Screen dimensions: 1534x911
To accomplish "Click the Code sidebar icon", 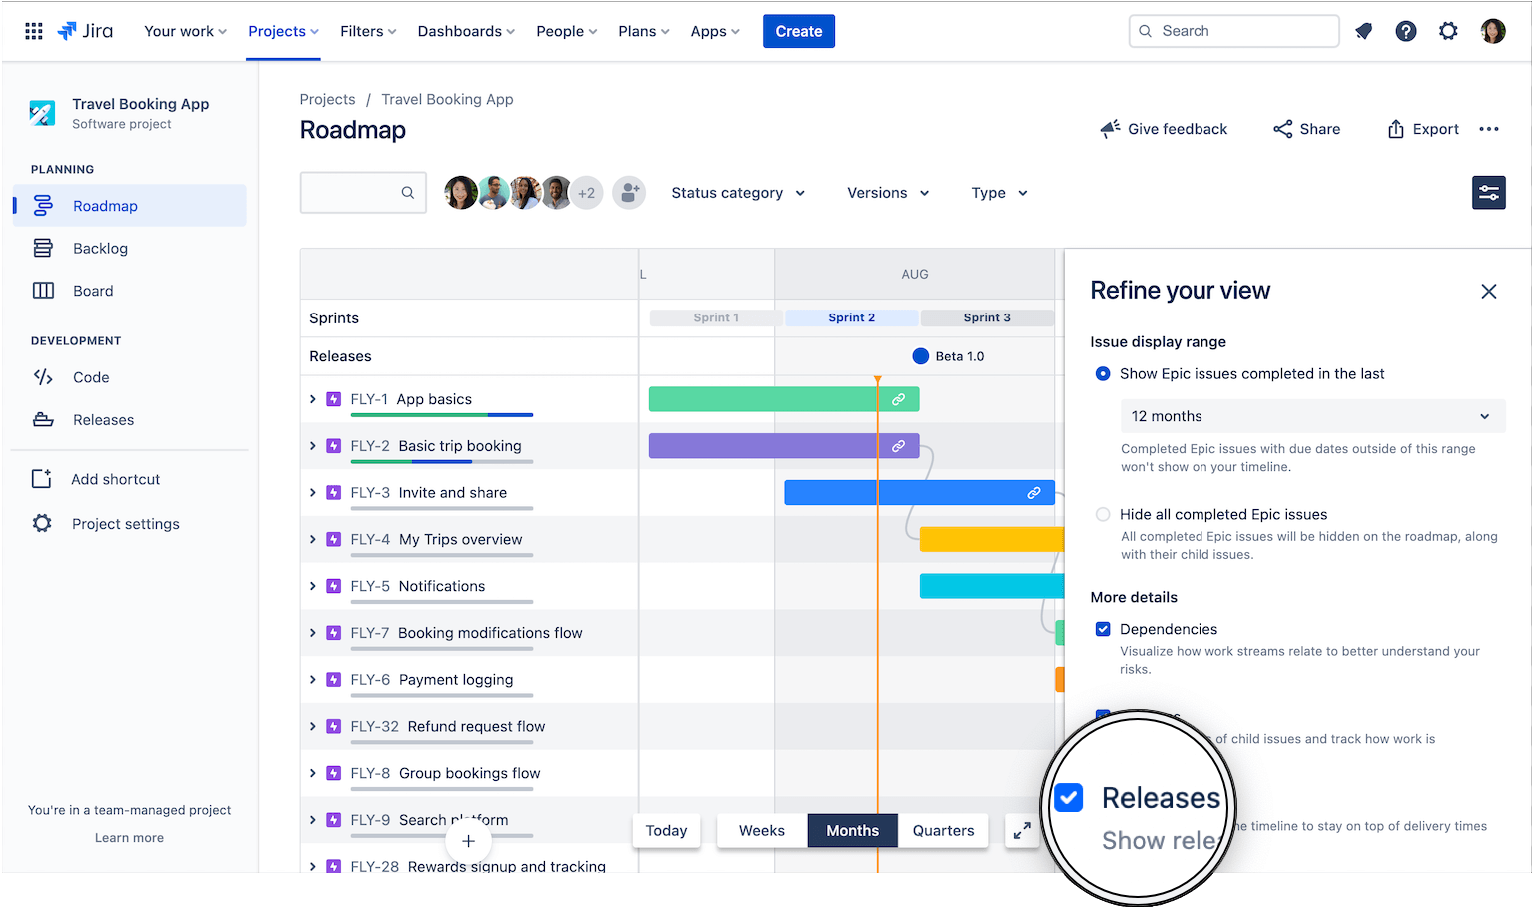I will pyautogui.click(x=42, y=377).
